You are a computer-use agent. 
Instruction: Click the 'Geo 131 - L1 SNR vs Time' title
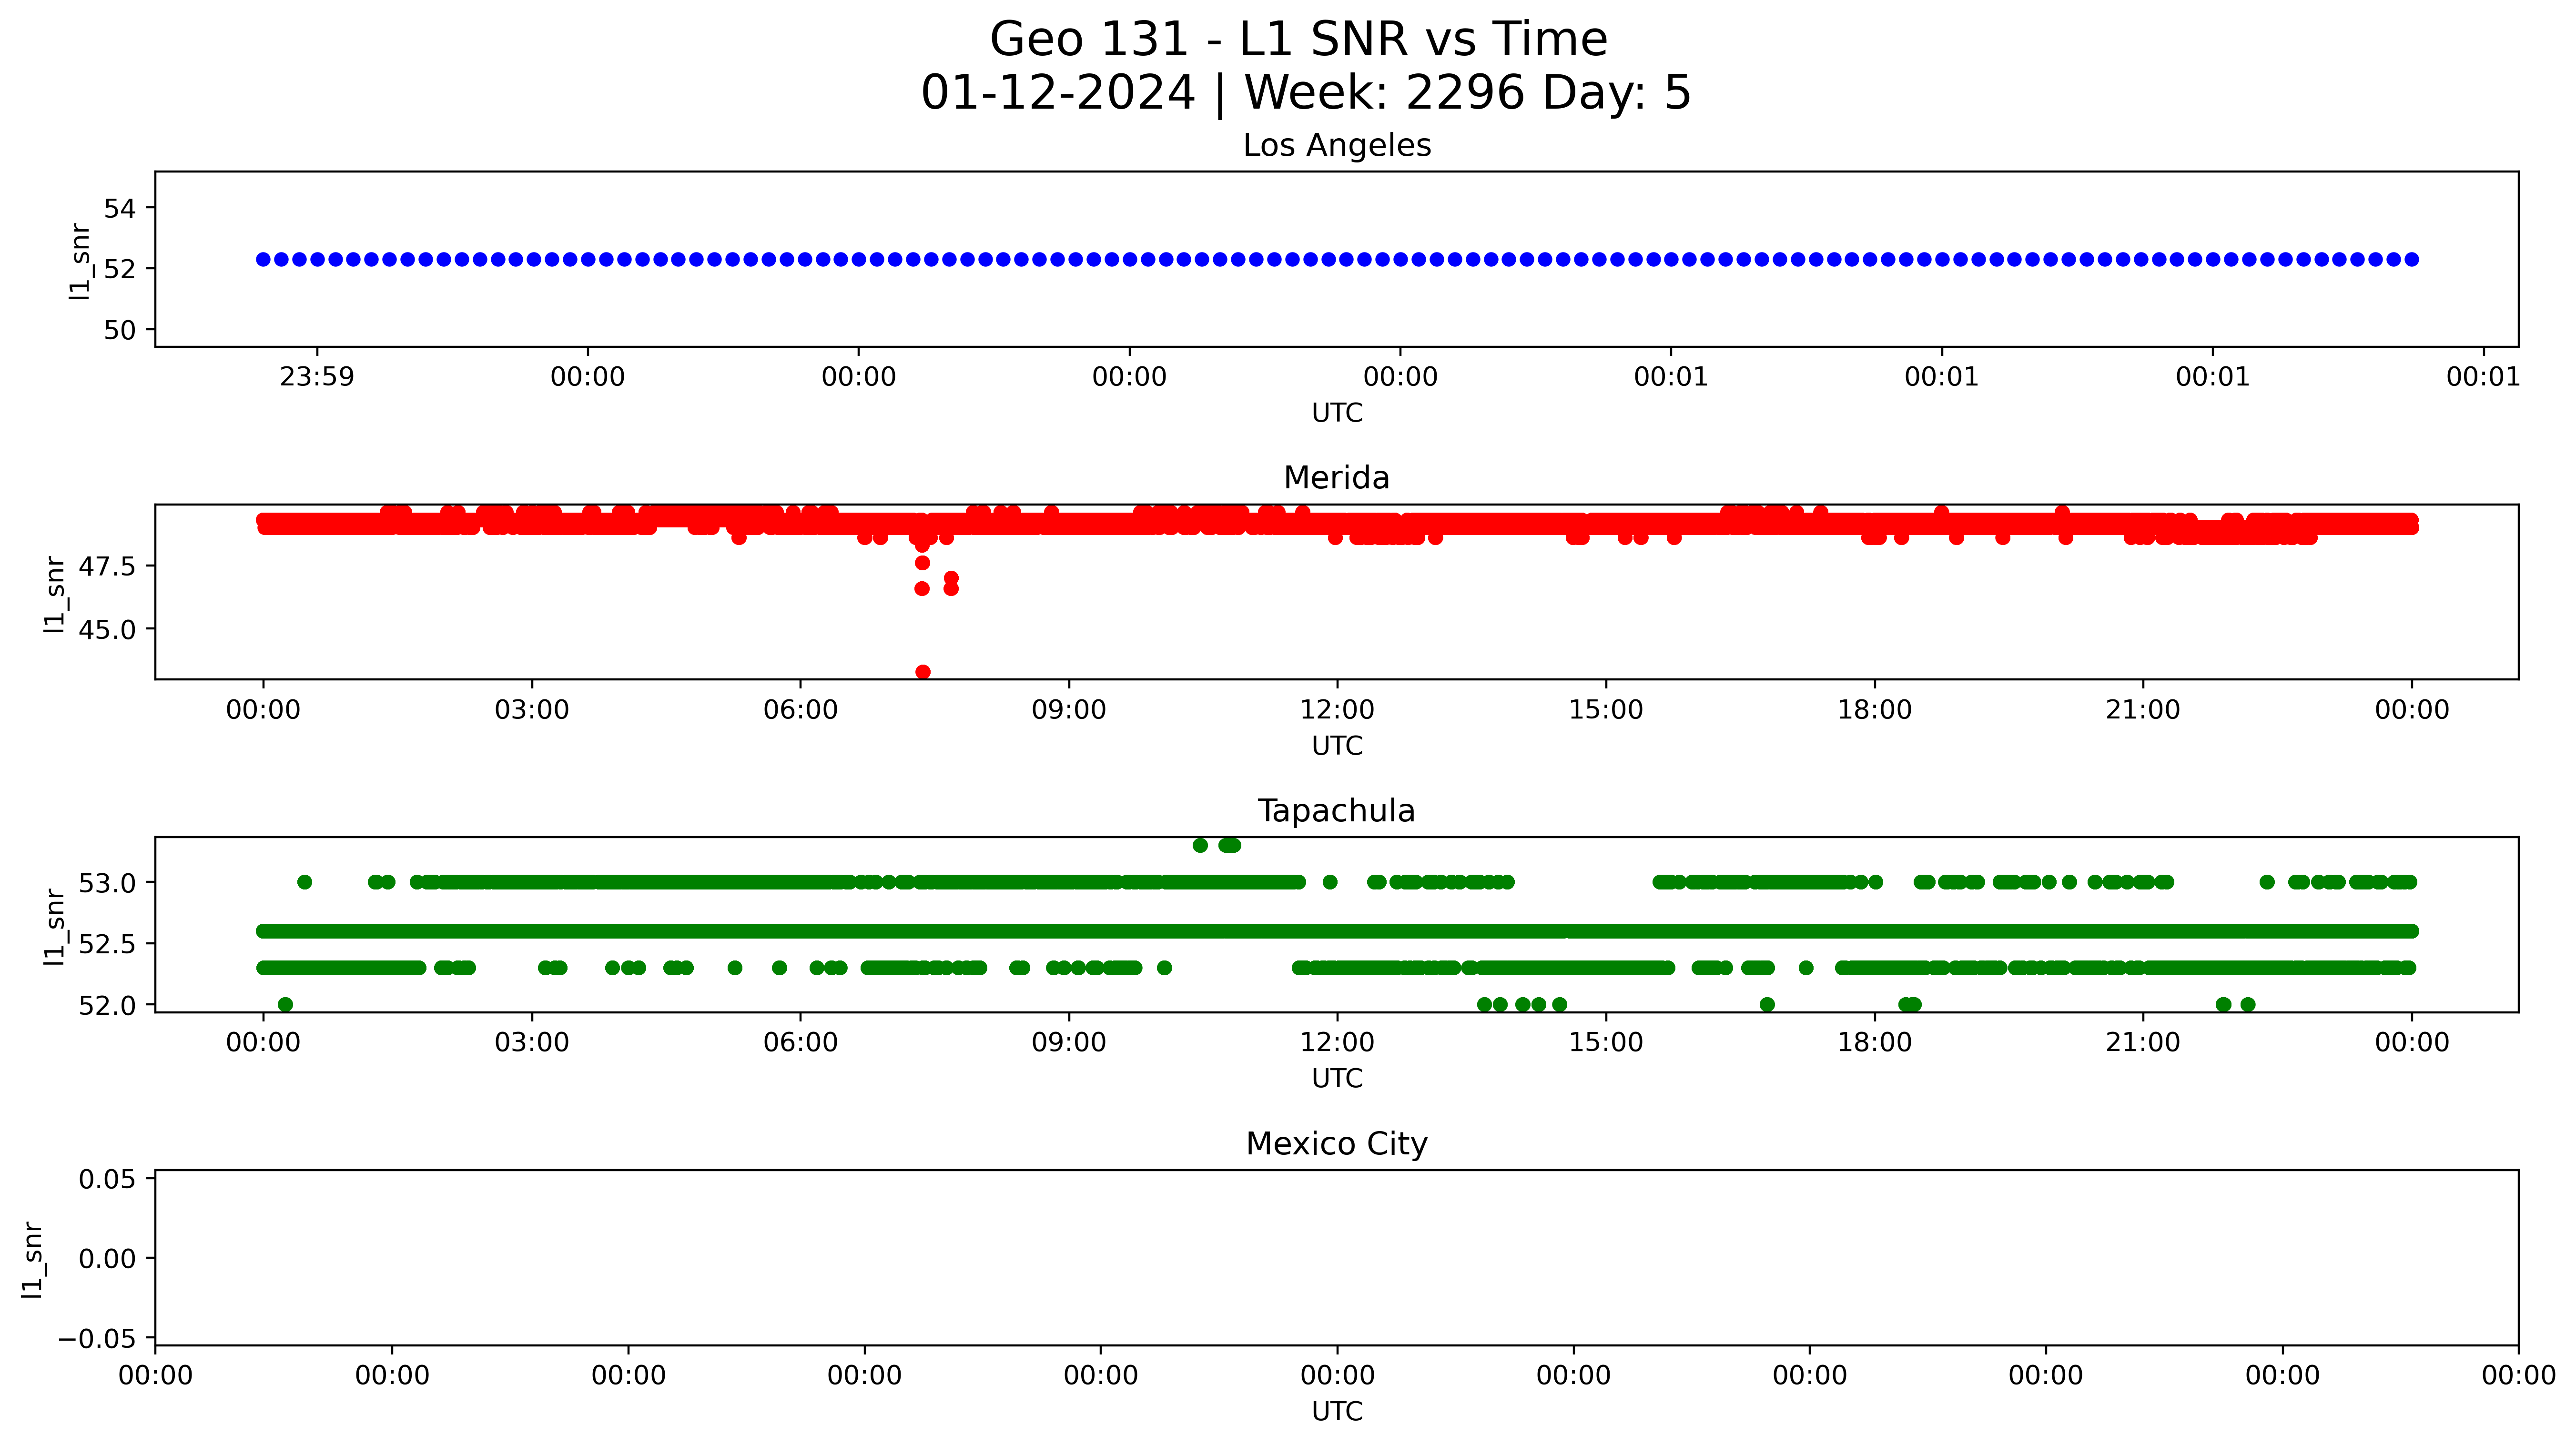tap(1298, 40)
